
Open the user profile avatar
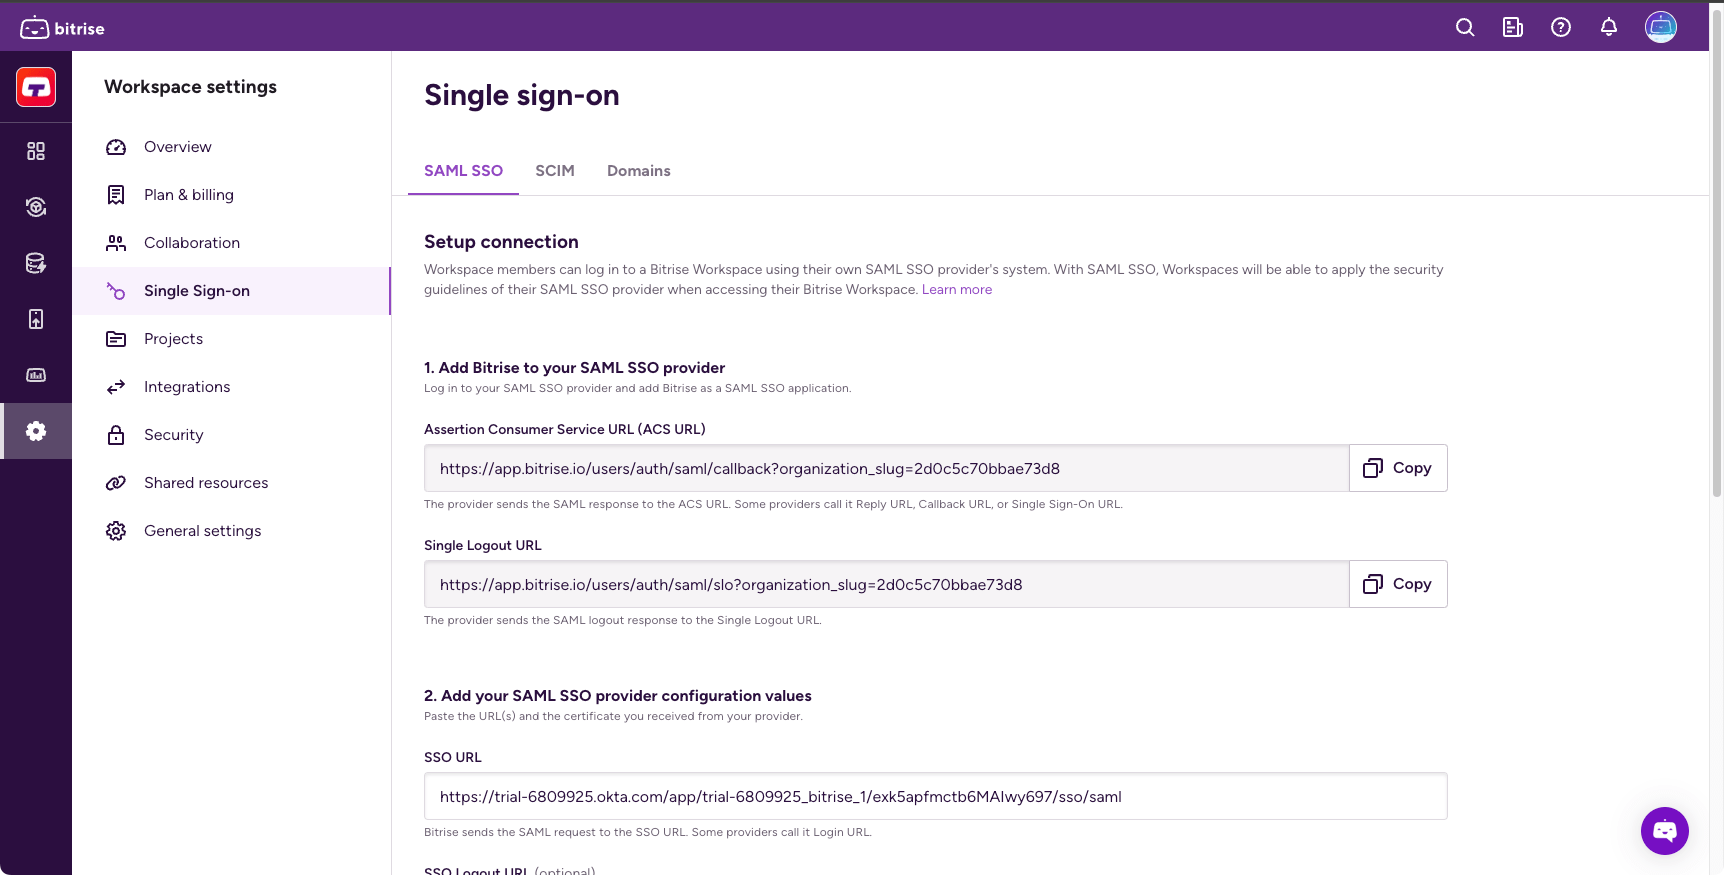coord(1661,27)
